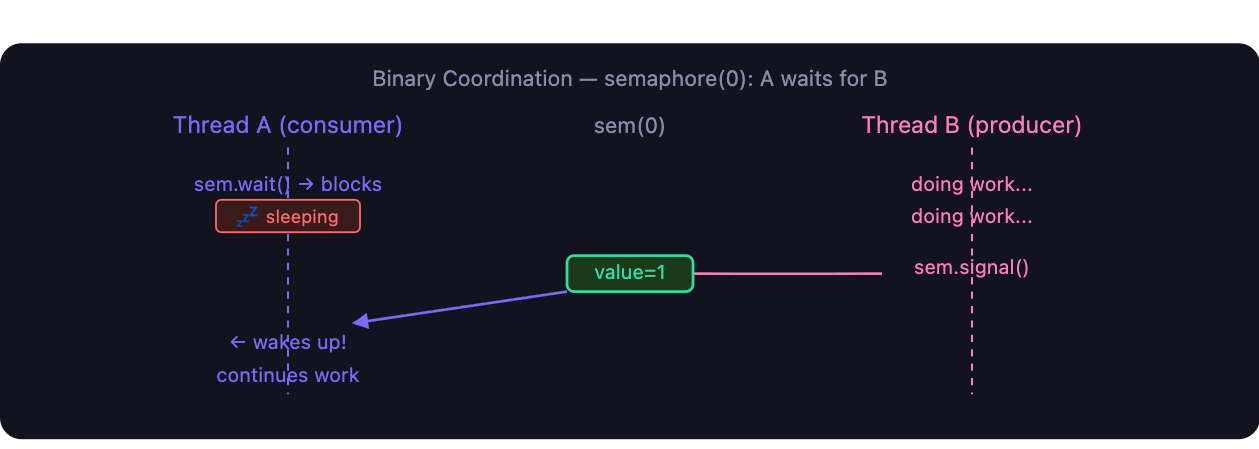Click the continues work text

tap(288, 375)
